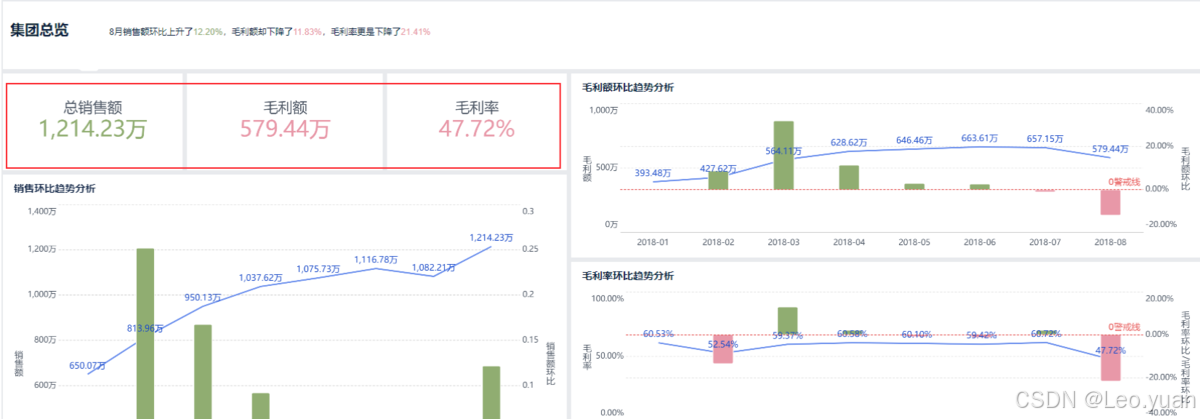
Task: Select the 1,400万 axis tick on sales chart
Action: pyautogui.click(x=43, y=211)
